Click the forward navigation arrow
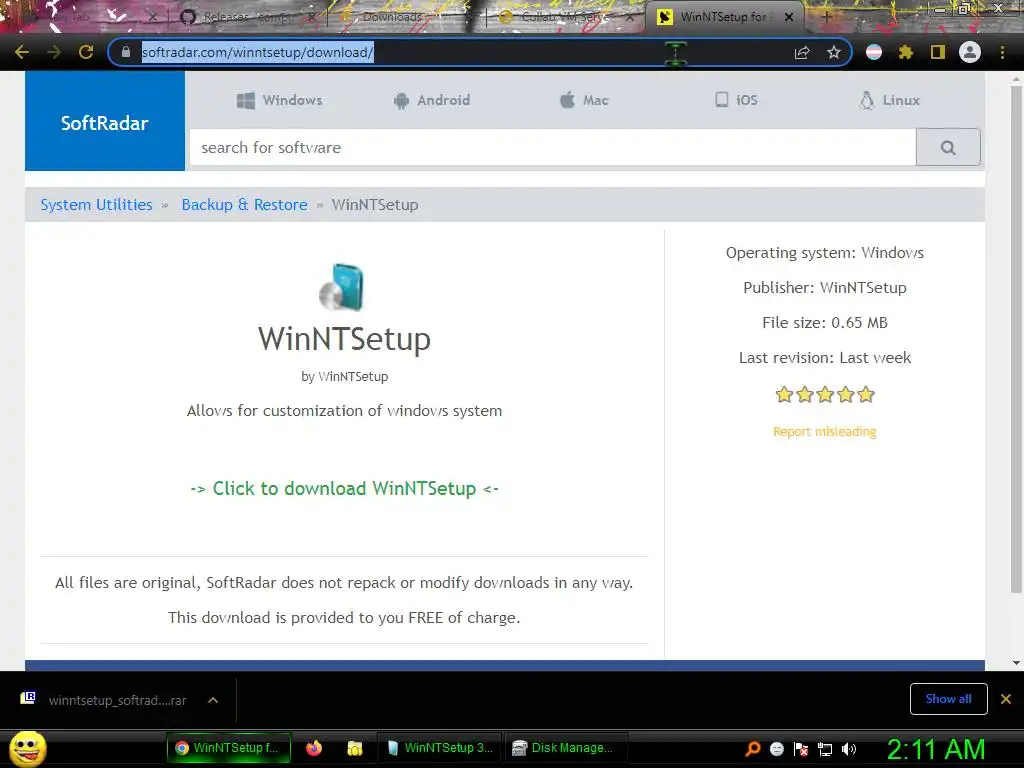The height and width of the screenshot is (768, 1024). coord(54,52)
